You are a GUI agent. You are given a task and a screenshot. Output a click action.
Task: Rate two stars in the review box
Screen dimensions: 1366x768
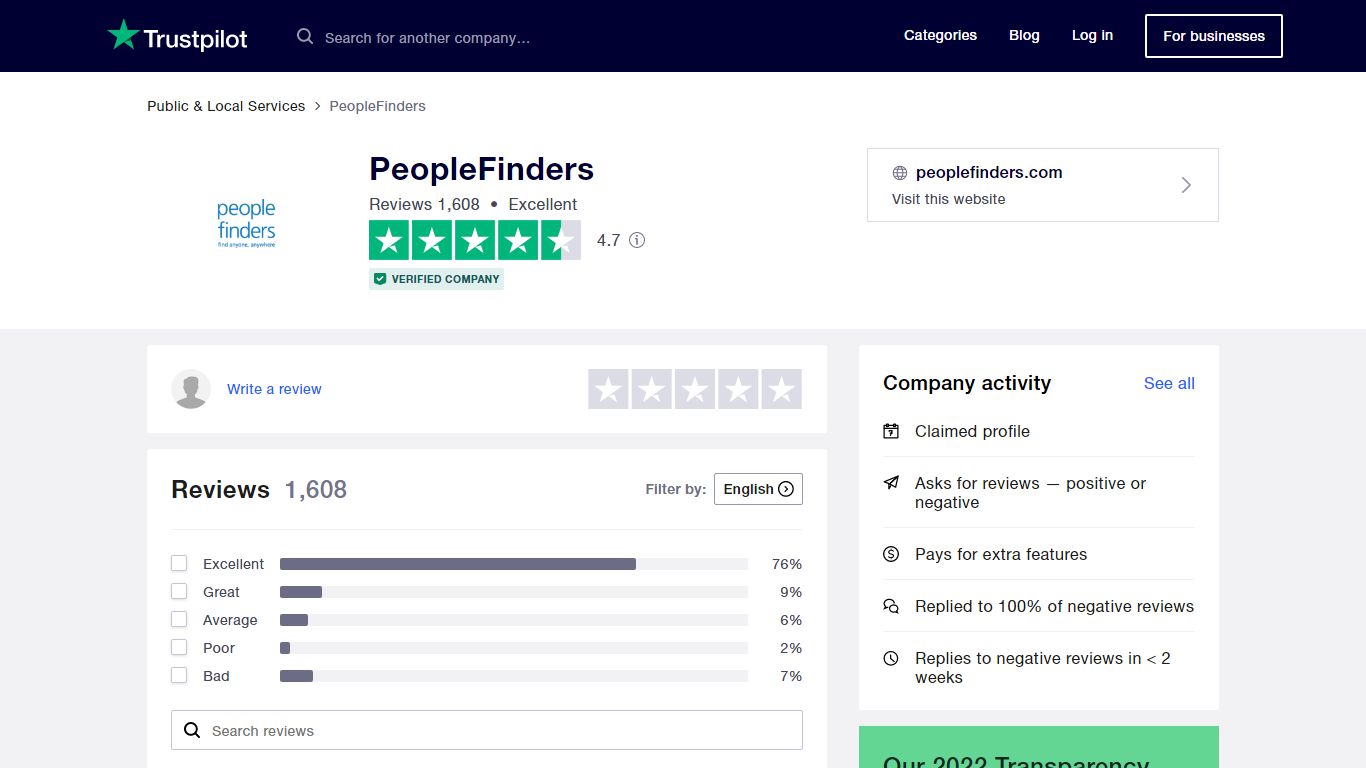coord(651,389)
